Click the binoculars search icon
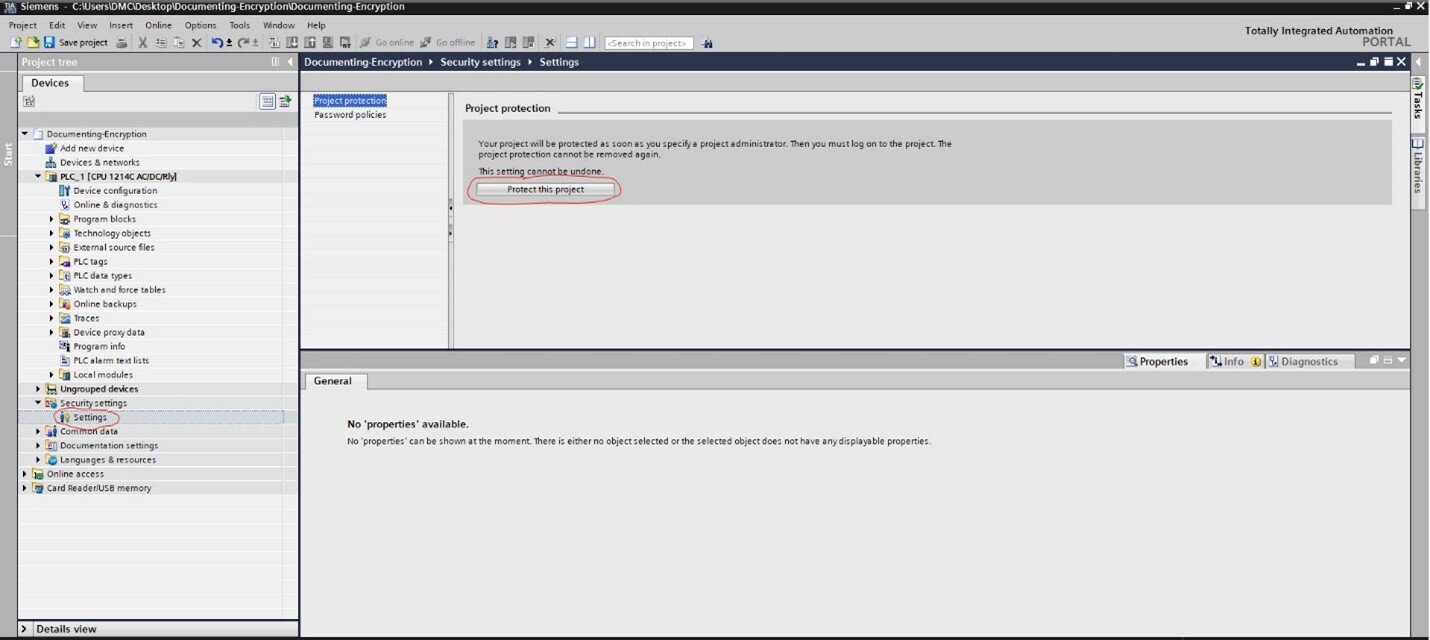The image size is (1430, 640). 706,43
